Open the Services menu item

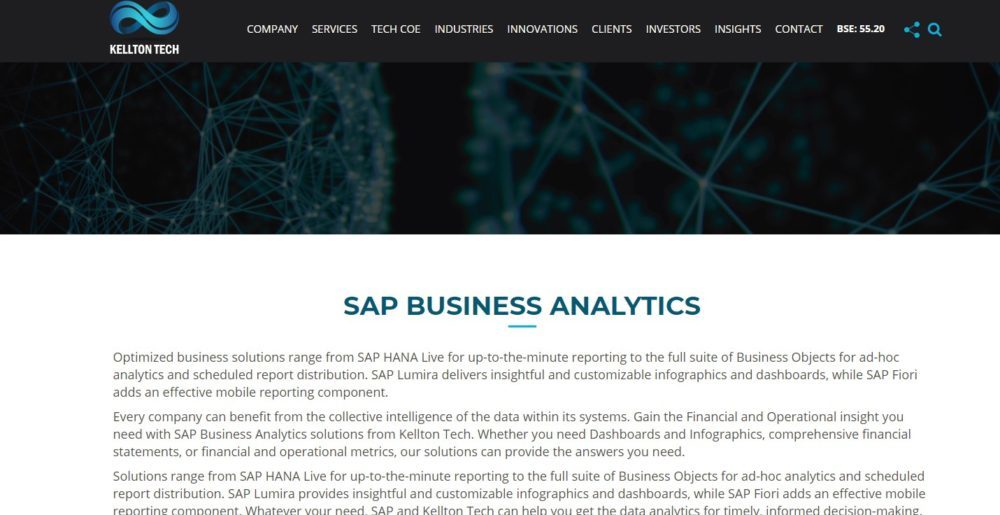pos(334,29)
